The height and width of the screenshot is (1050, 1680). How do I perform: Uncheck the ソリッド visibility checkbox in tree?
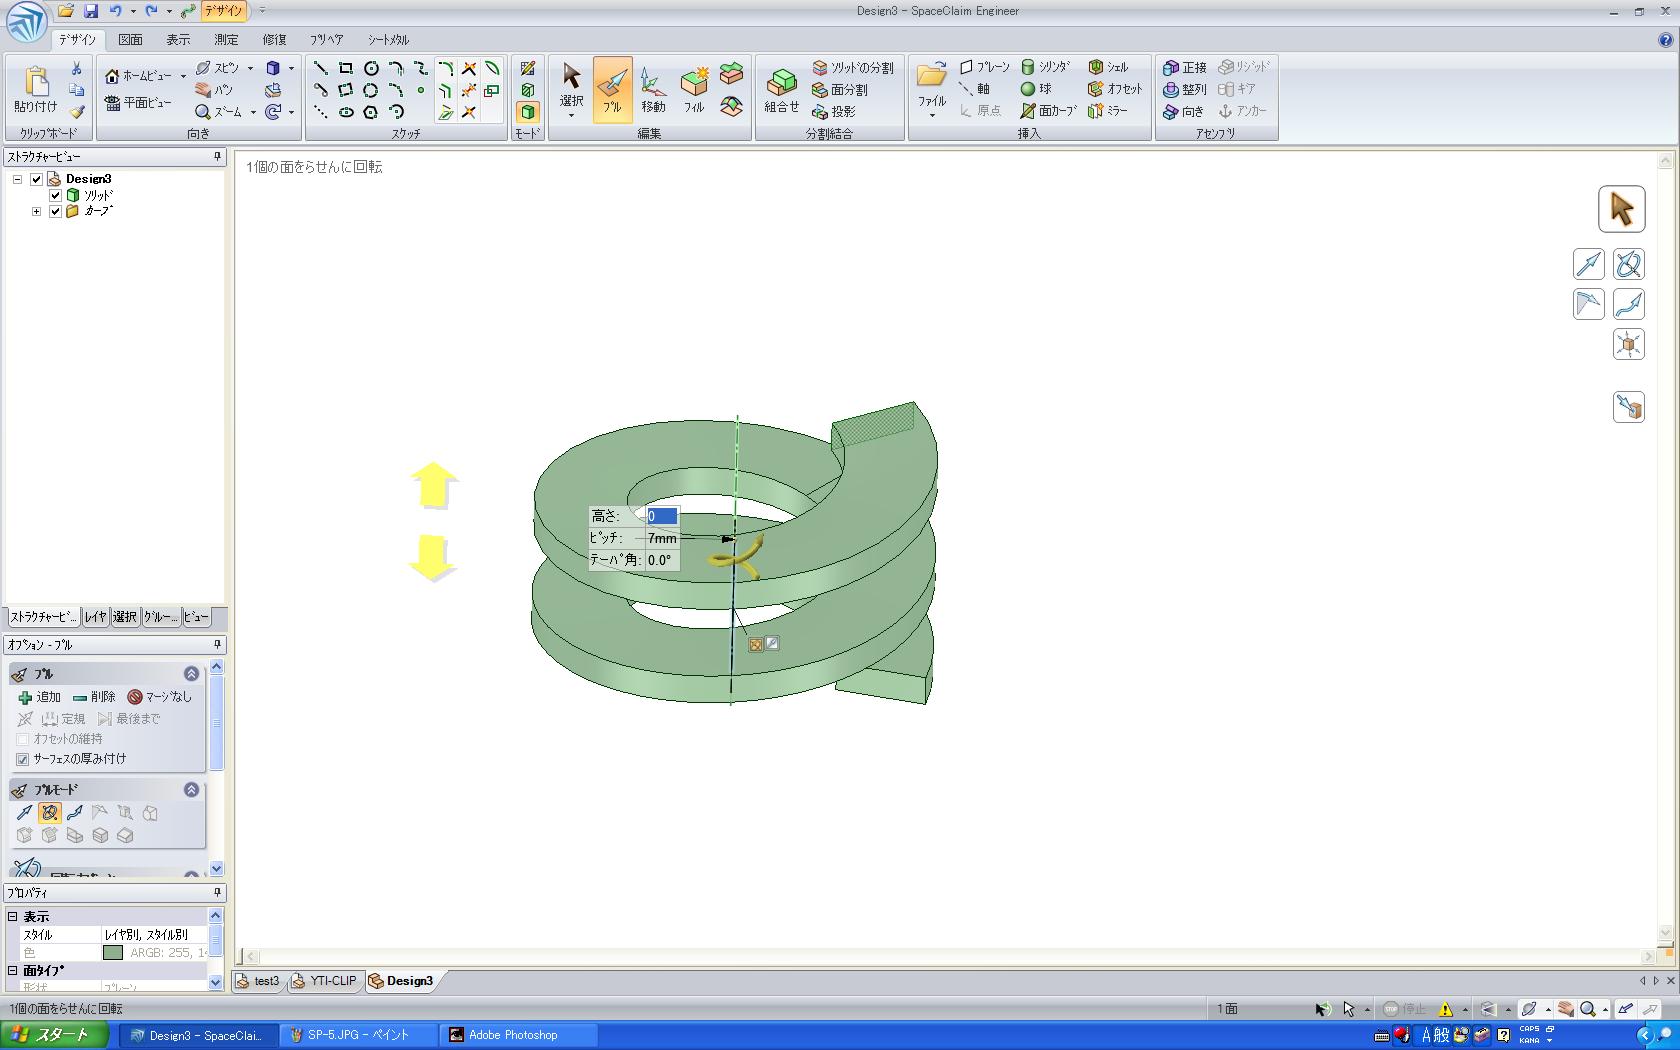pyautogui.click(x=55, y=195)
